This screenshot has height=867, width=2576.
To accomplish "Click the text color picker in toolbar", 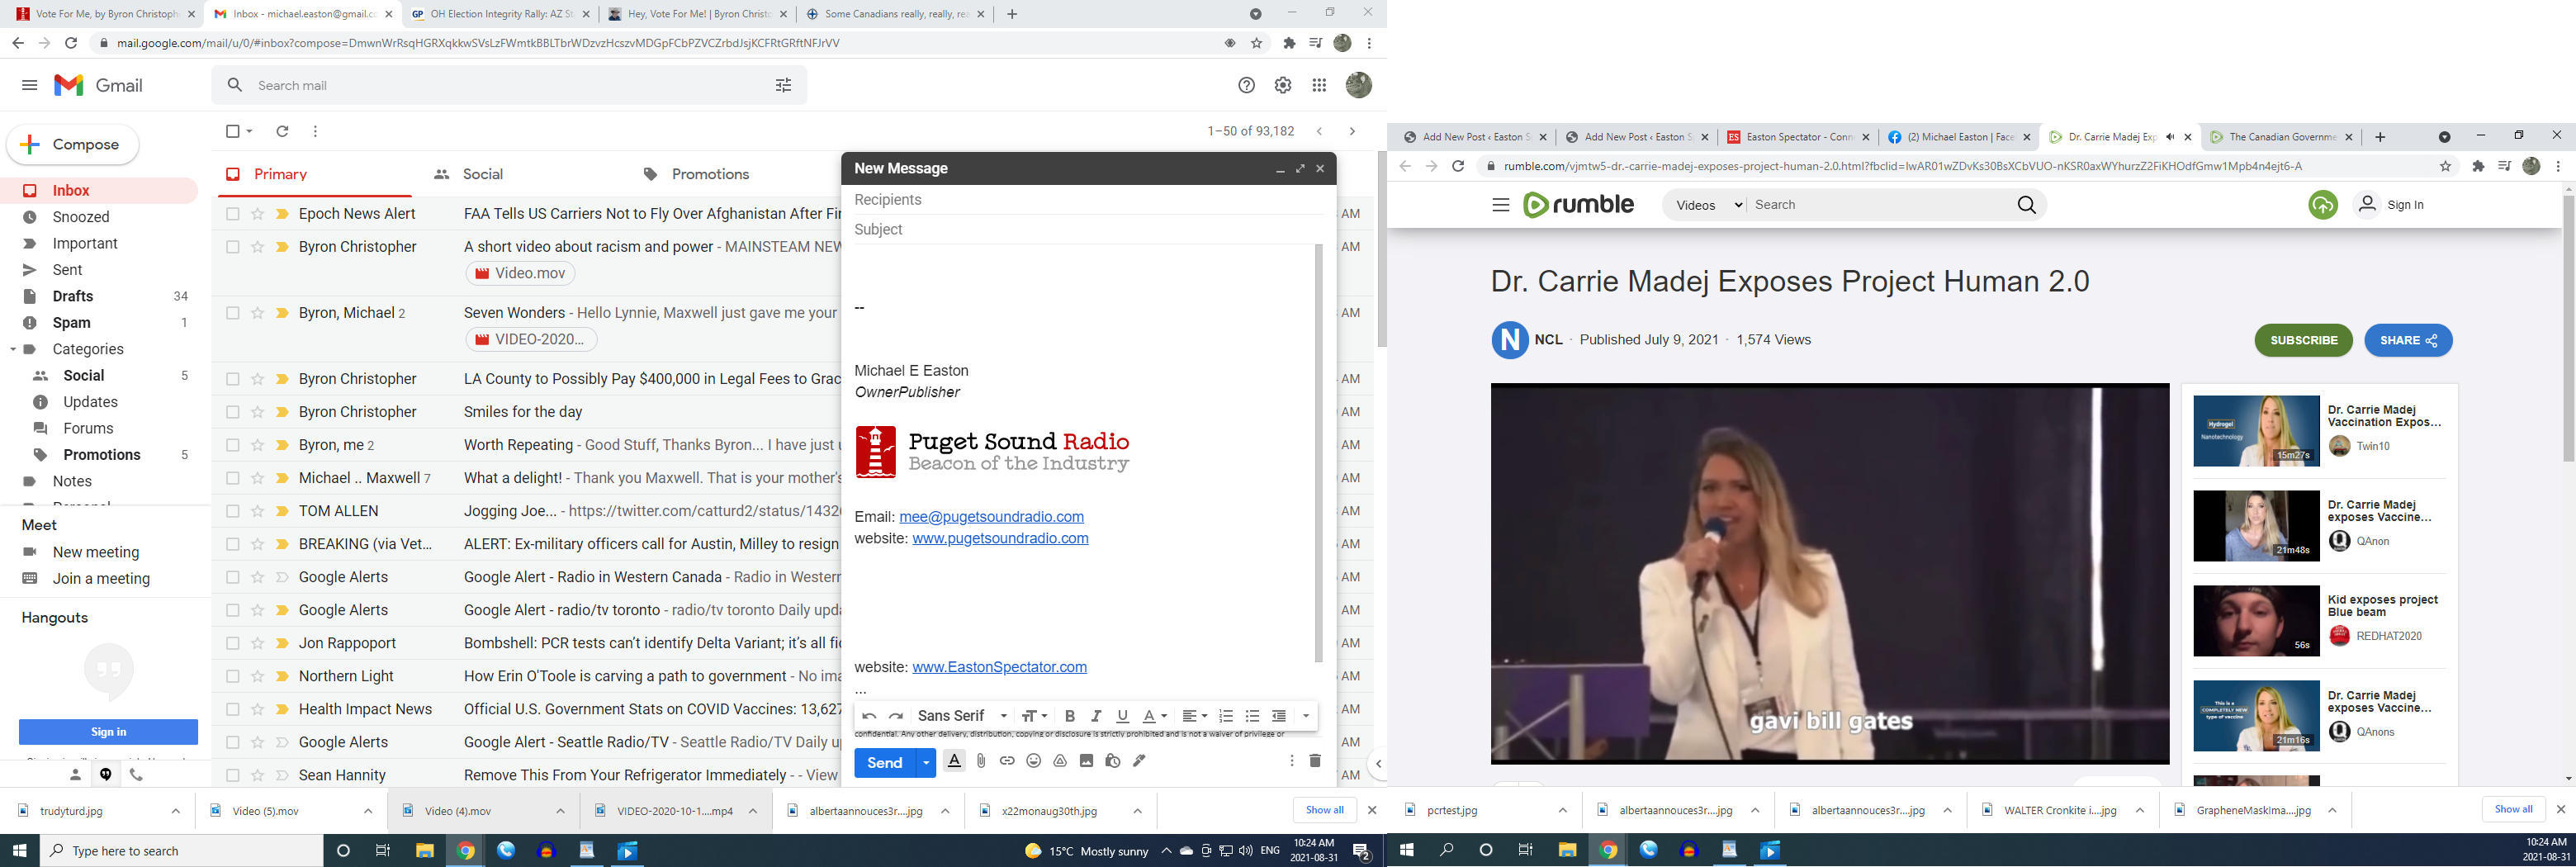I will 1154,716.
